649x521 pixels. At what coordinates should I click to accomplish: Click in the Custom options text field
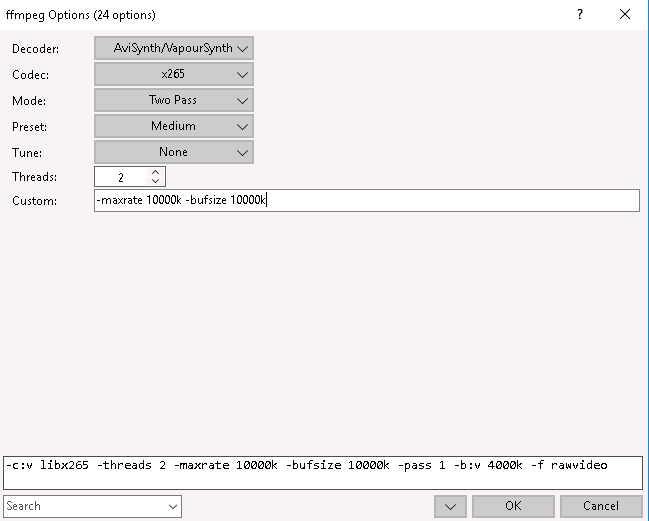tap(367, 201)
